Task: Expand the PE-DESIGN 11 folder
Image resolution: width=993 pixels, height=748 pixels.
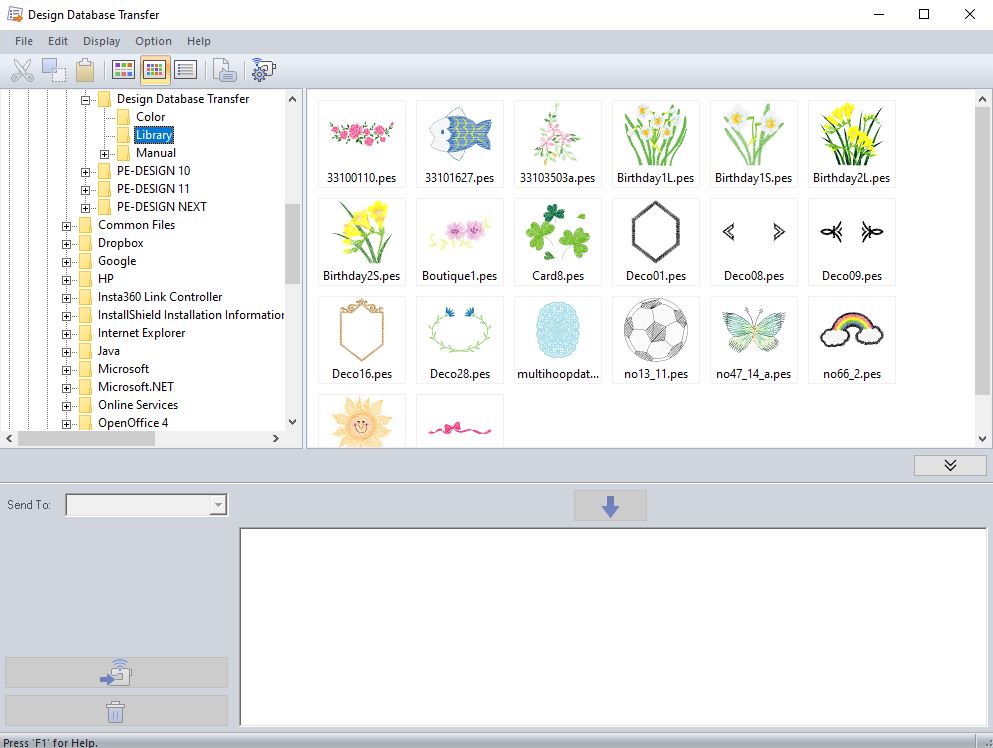Action: pos(86,190)
